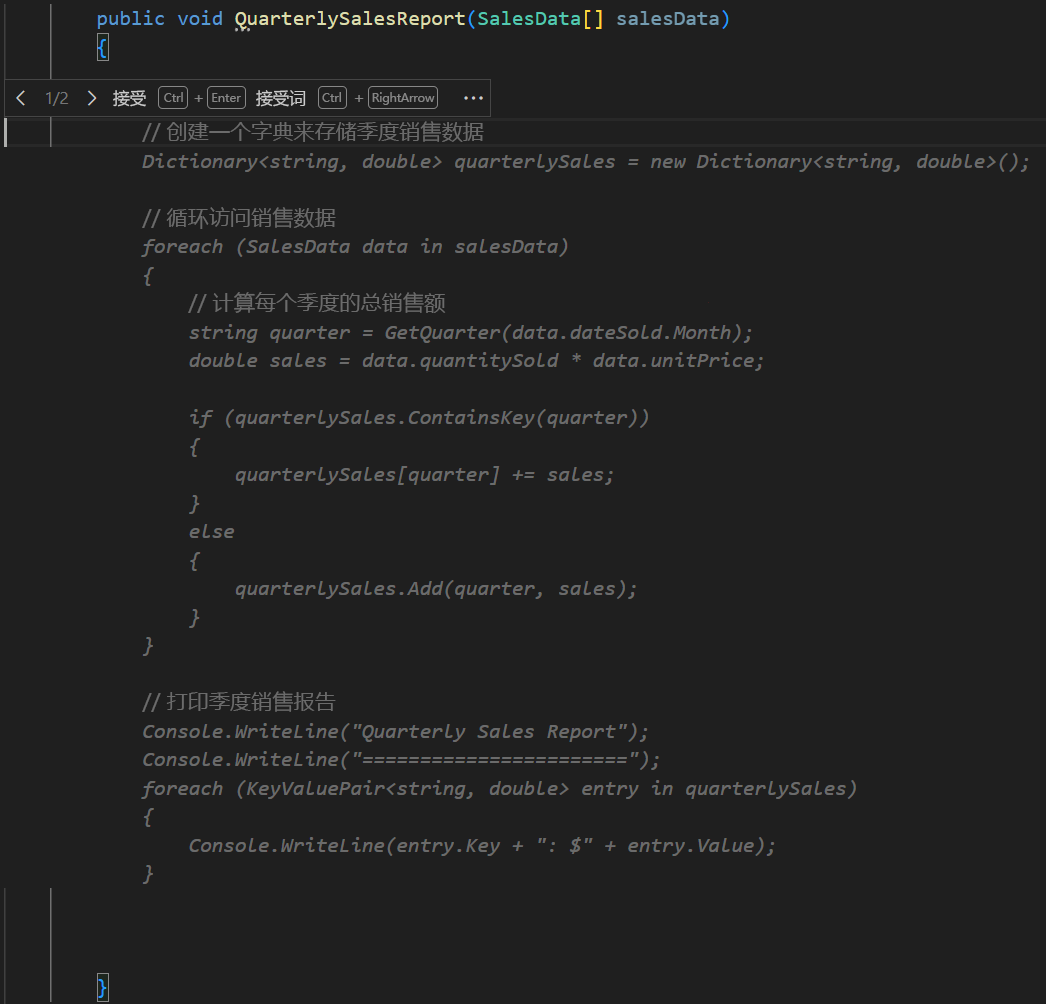Click the comment 创建一个字典来存储季度销售数据
Viewport: 1046px width, 1004px height.
[313, 132]
